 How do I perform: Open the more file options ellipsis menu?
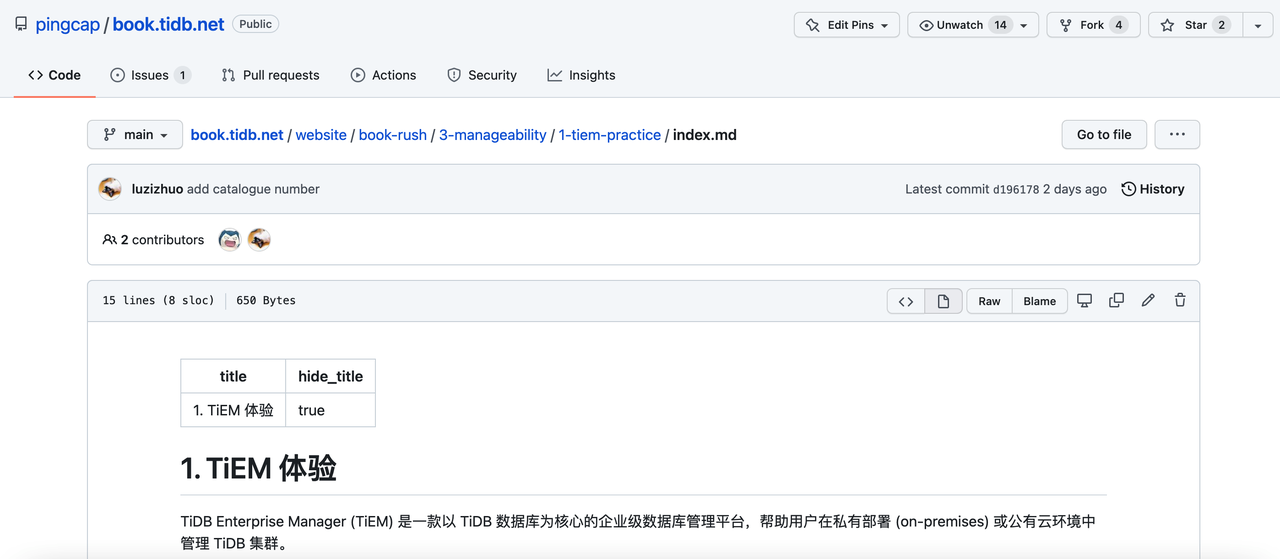1177,134
